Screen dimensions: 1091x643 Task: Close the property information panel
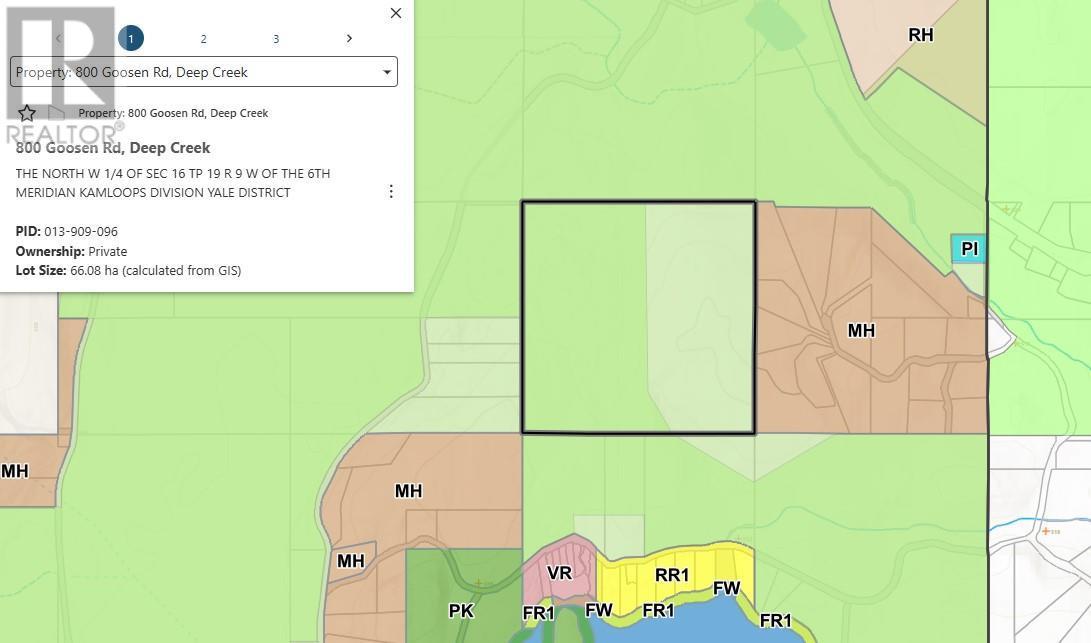coord(396,13)
